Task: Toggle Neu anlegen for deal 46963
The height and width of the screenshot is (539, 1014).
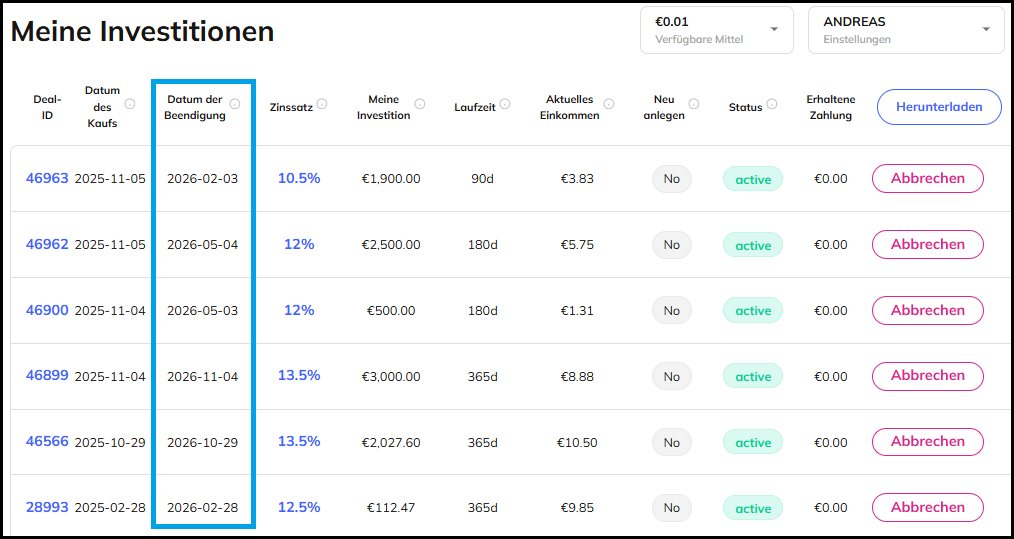Action: [x=671, y=179]
